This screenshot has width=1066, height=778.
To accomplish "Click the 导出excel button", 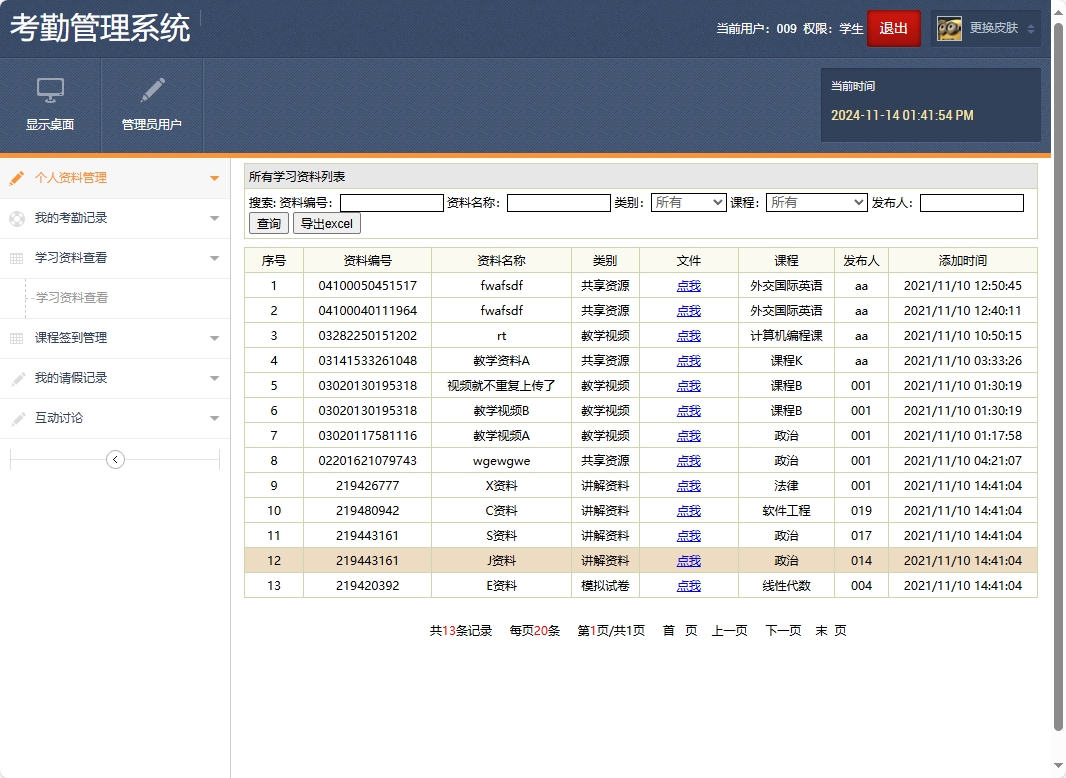I will (x=326, y=224).
